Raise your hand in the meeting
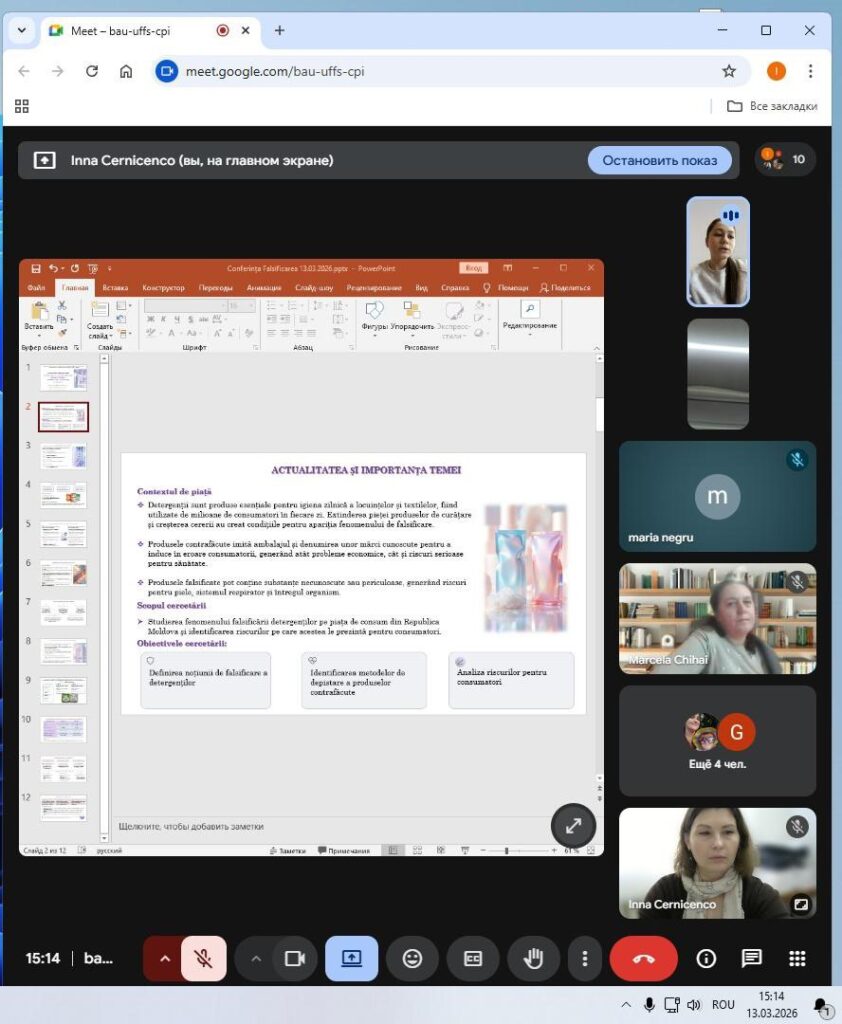The height and width of the screenshot is (1024, 842). [534, 958]
